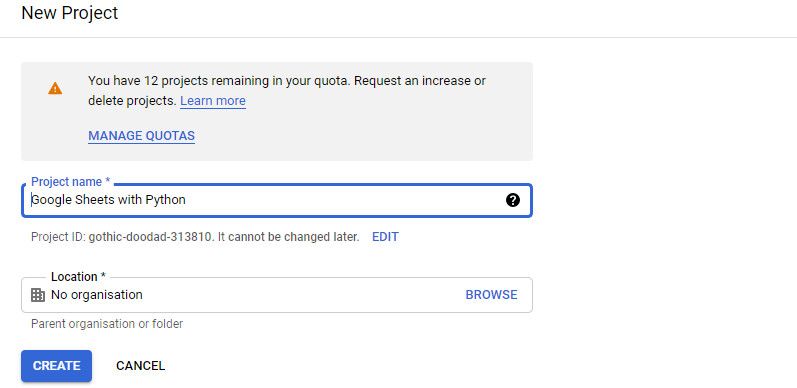797x388 pixels.
Task: Click EDIT next to the Project ID
Action: tap(385, 236)
